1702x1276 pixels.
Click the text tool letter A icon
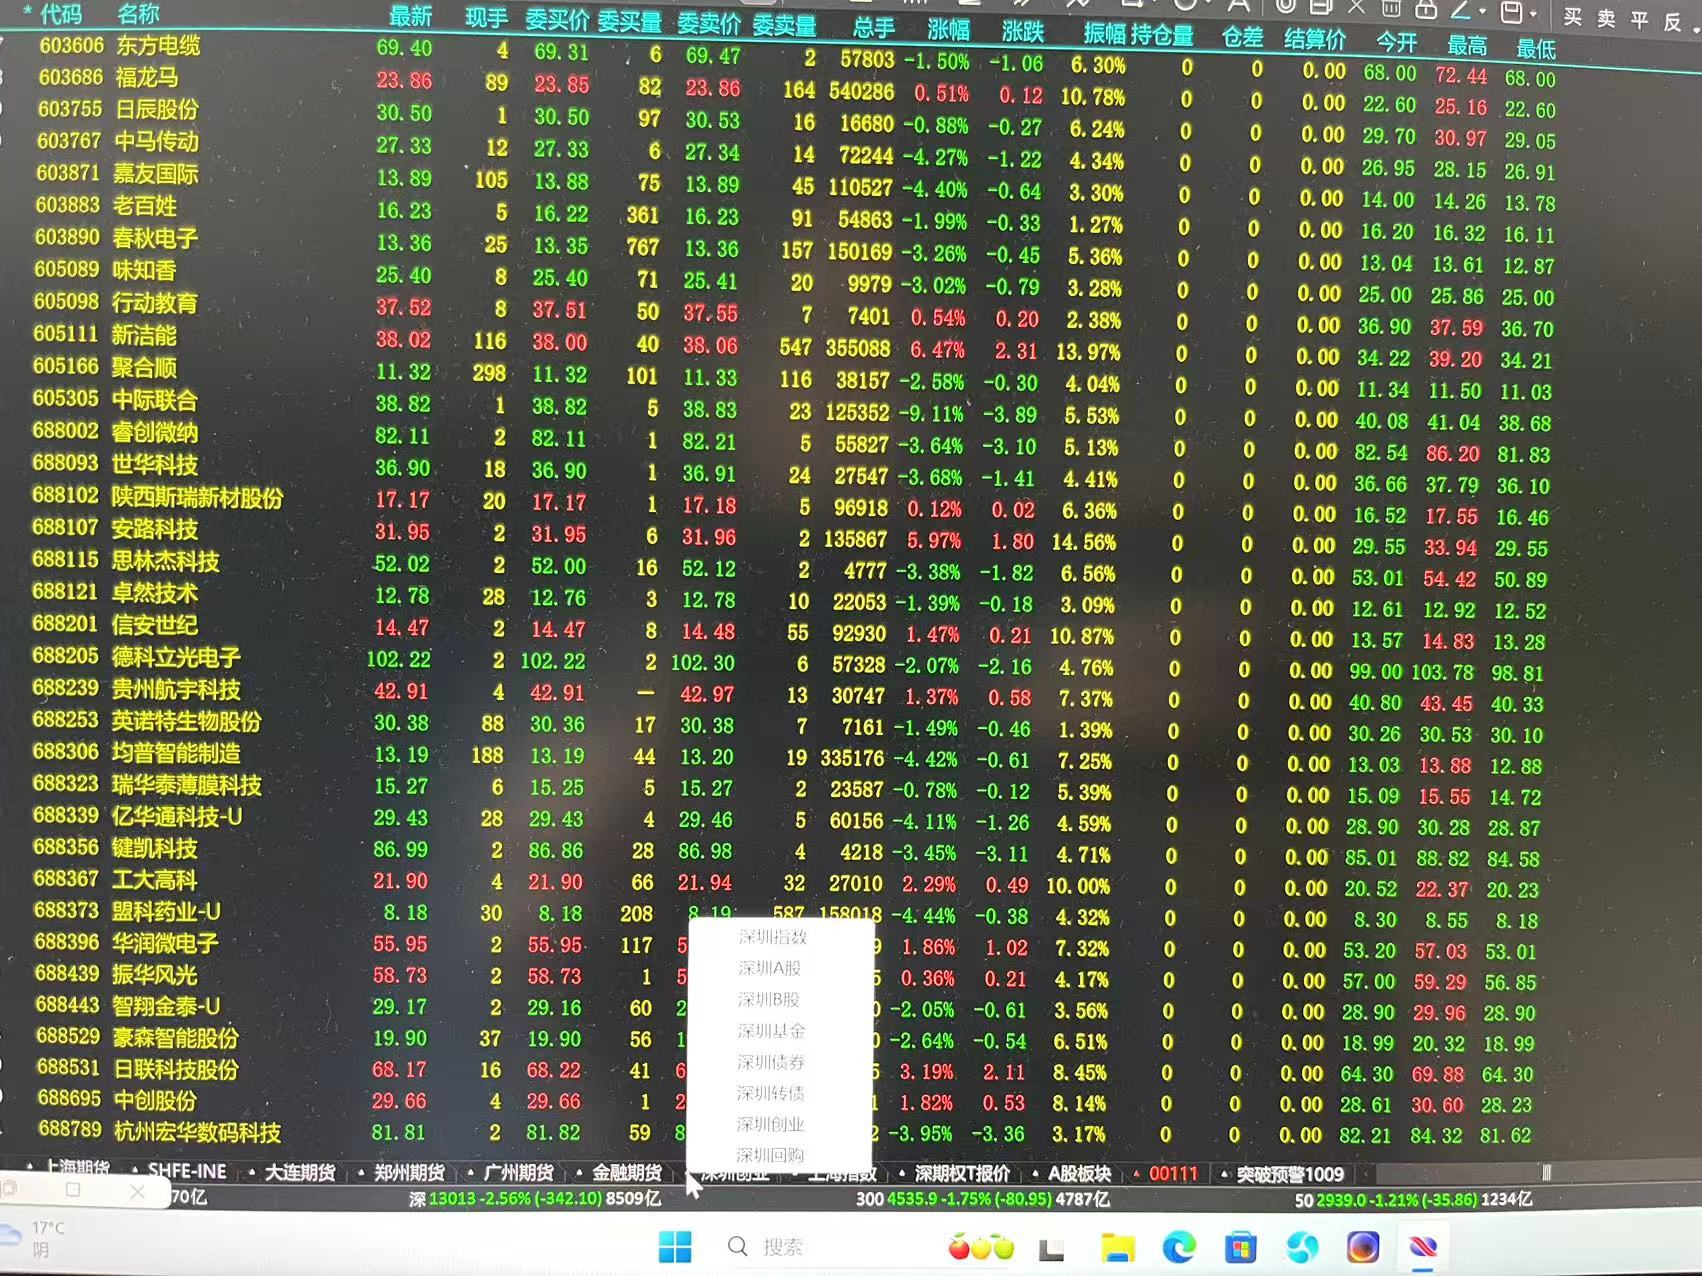[1239, 6]
